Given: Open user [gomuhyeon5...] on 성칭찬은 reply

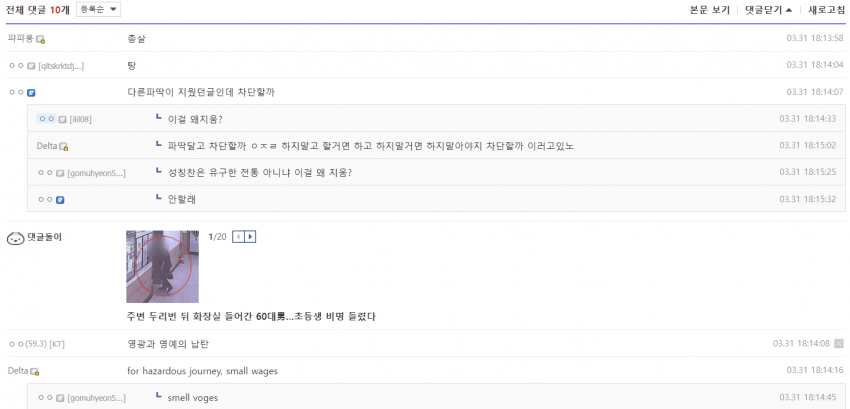Looking at the screenshot, I should click(x=96, y=173).
